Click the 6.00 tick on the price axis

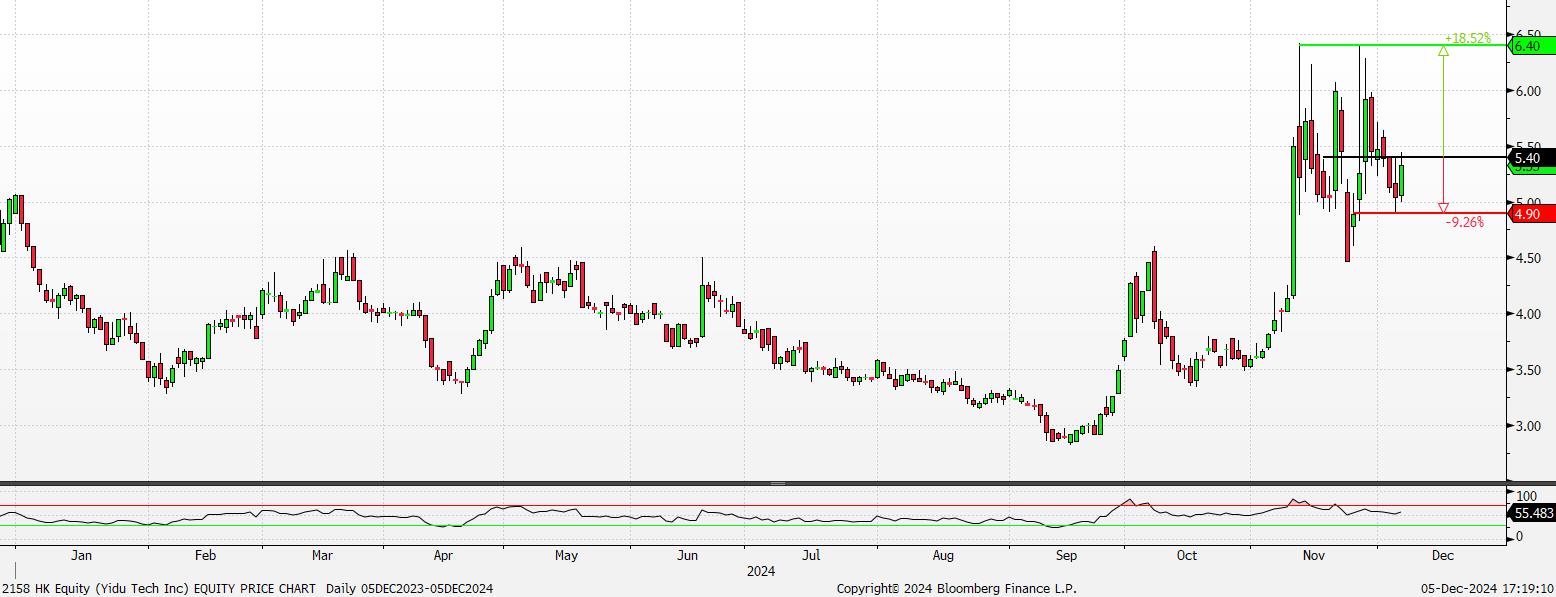coord(1526,91)
